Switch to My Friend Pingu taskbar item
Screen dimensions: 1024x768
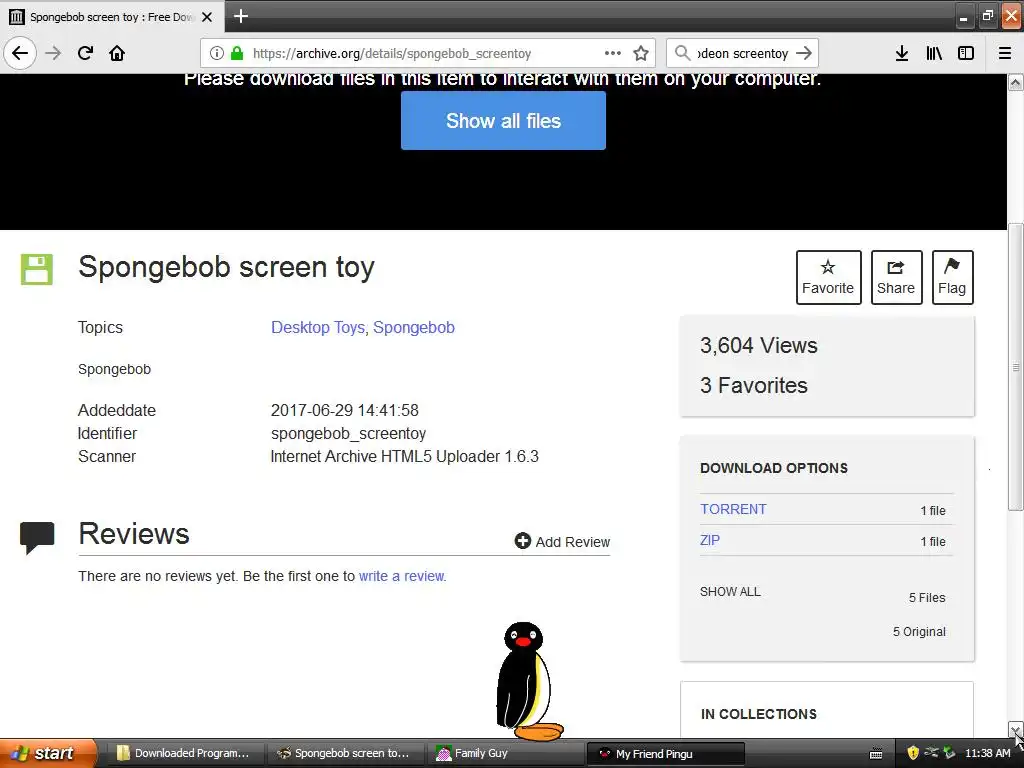[665, 753]
